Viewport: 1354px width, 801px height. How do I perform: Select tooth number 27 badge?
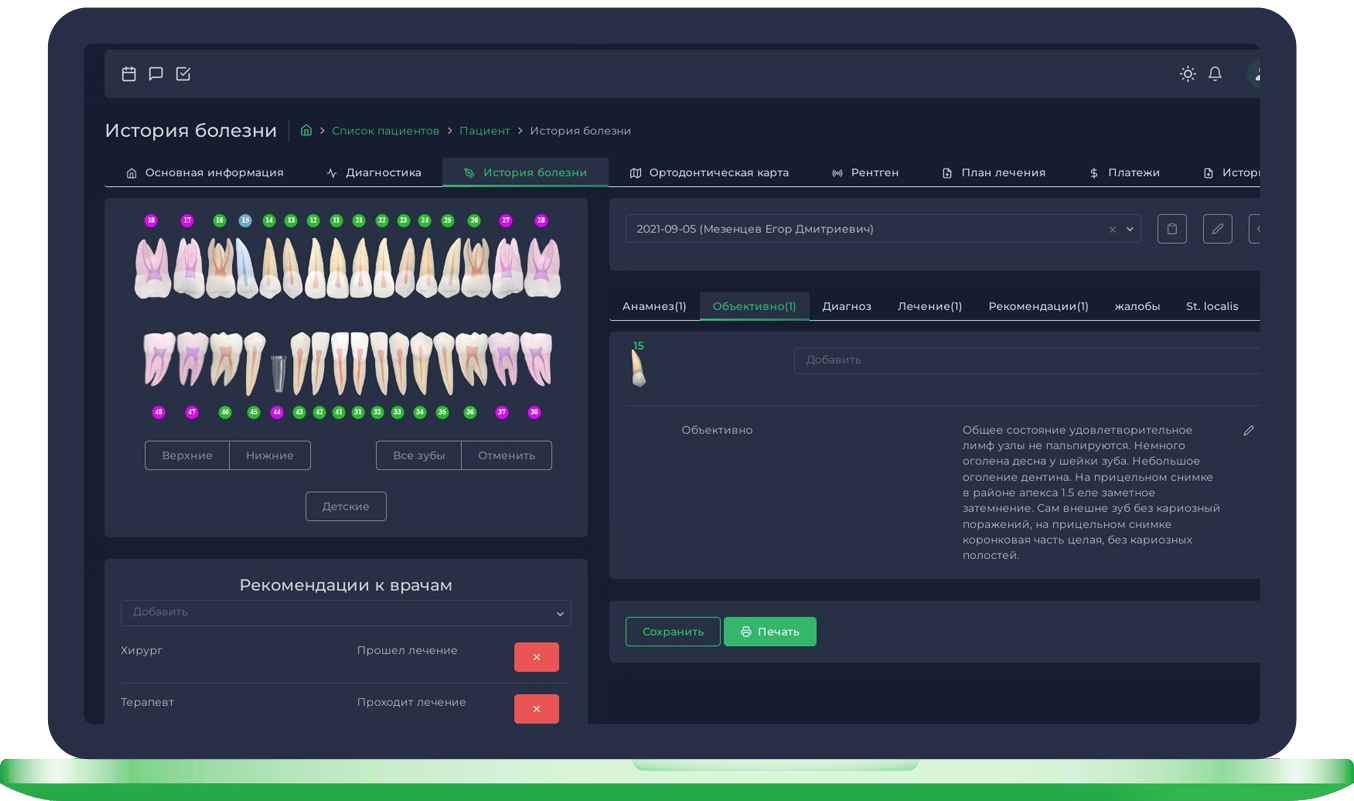[x=506, y=220]
